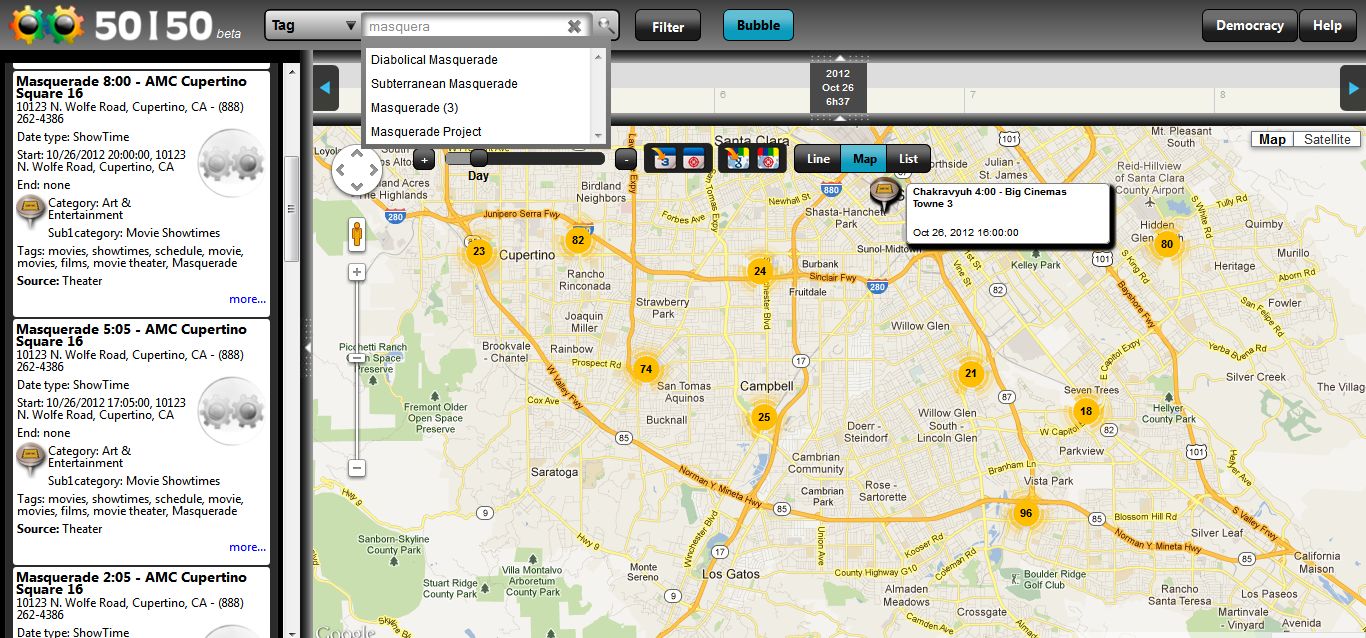Open the Democracy menu button
This screenshot has width=1366, height=638.
tap(1249, 26)
